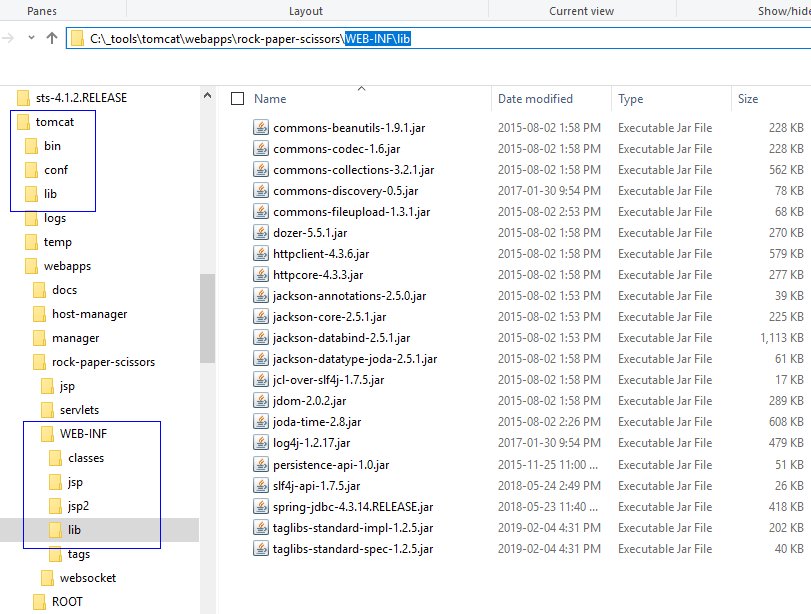811x614 pixels.
Task: Select spring-jdbc-4.3.14.RELEASE.jar file
Action: pos(351,507)
